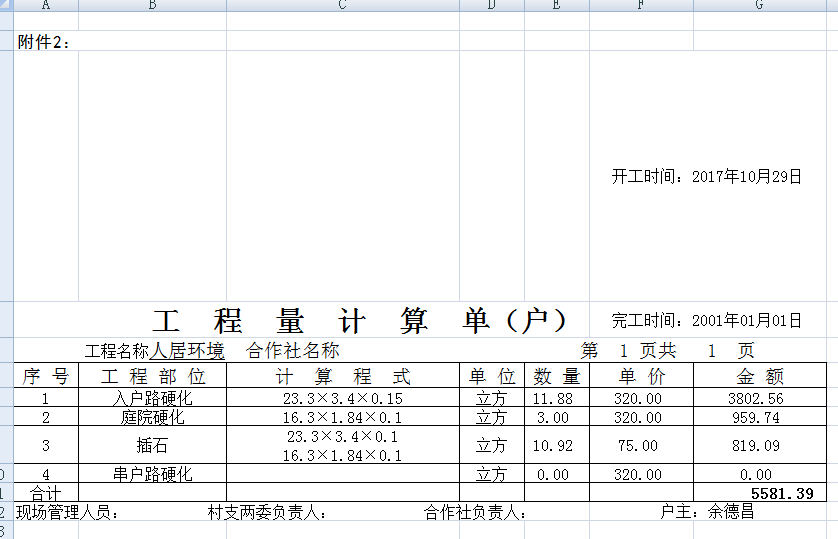Select quantity cell 3.00

(x=557, y=417)
